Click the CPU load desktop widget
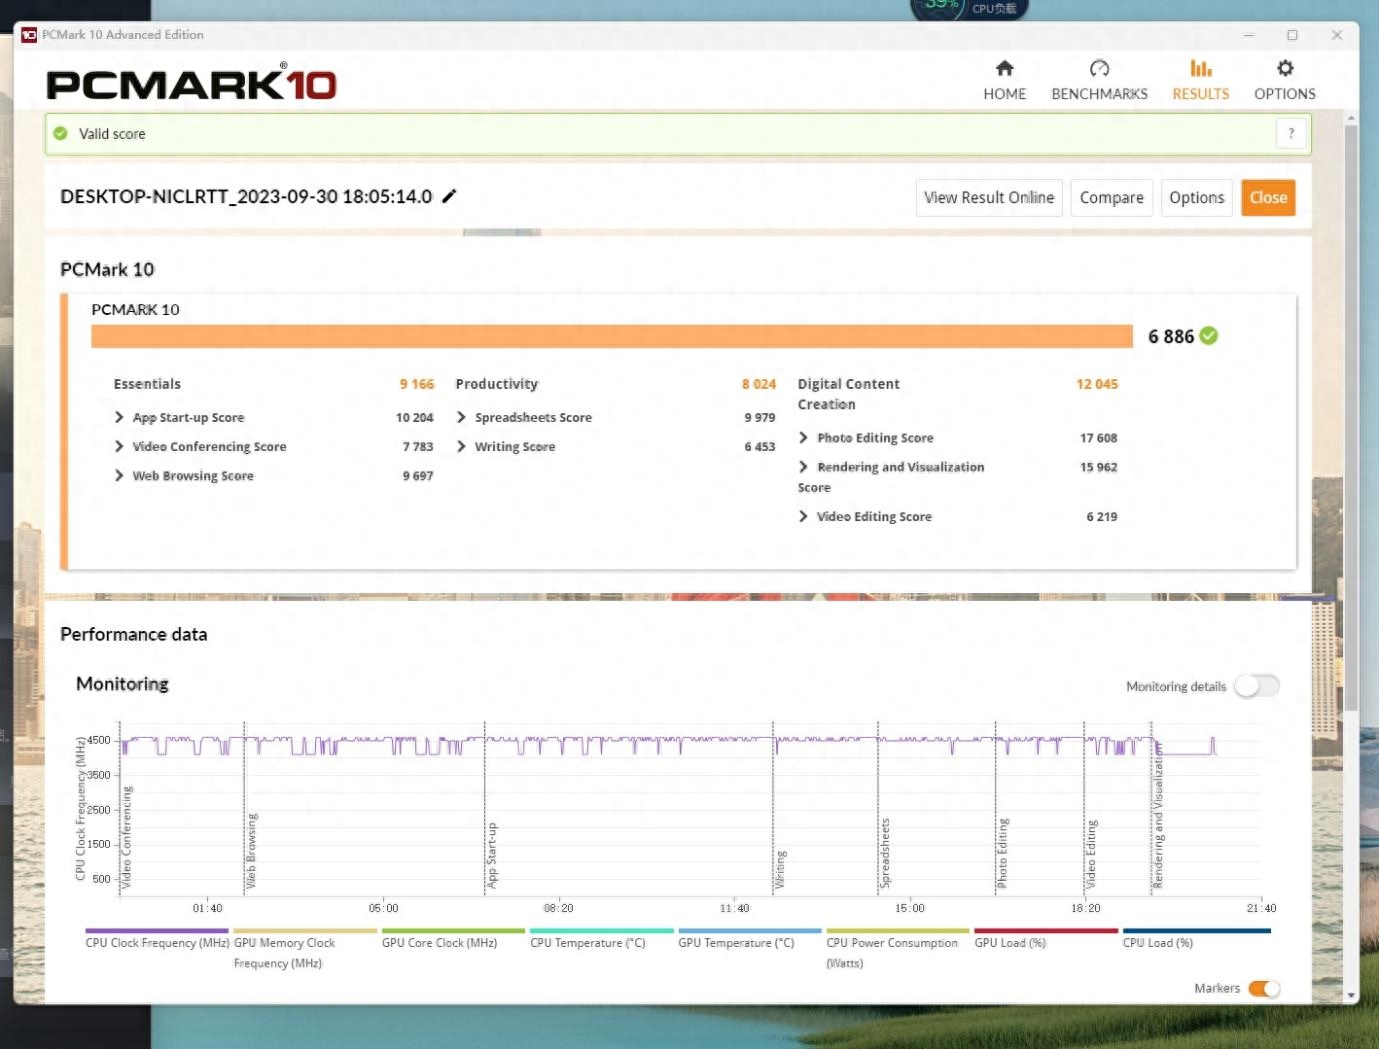1379x1049 pixels. tap(968, 7)
